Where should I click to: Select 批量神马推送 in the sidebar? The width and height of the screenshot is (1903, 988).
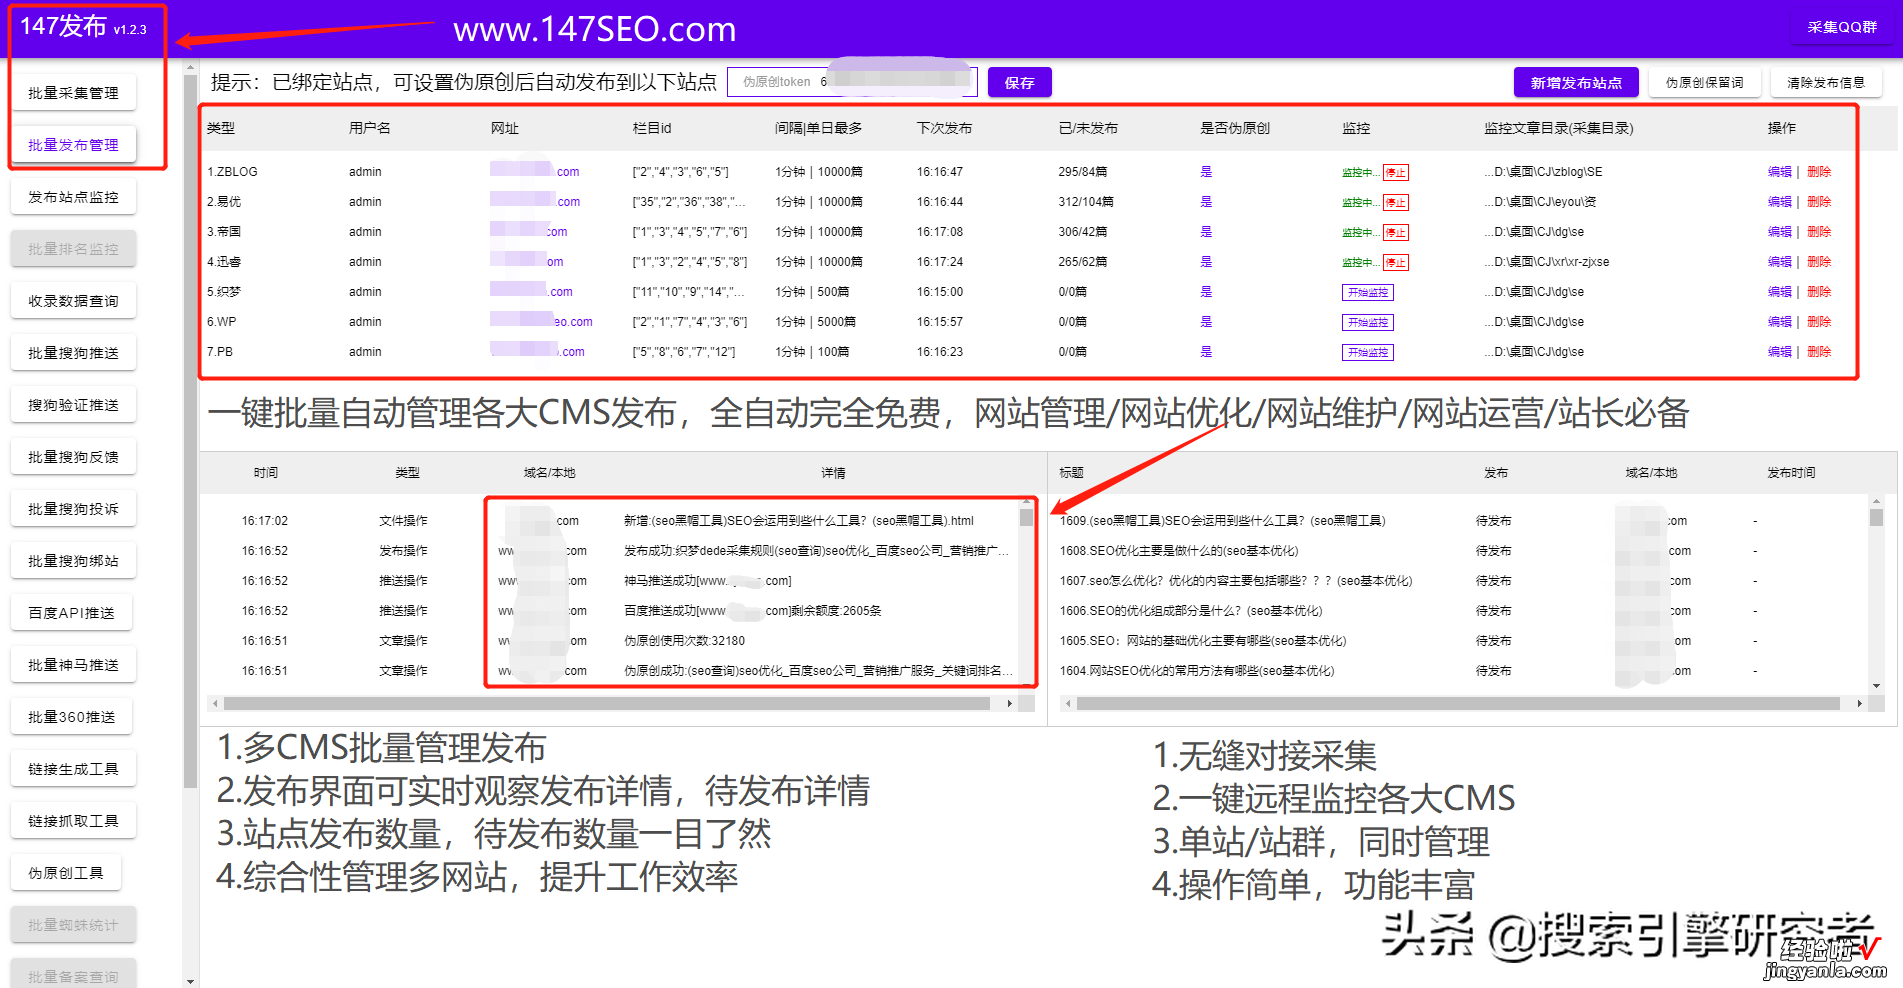click(x=73, y=665)
